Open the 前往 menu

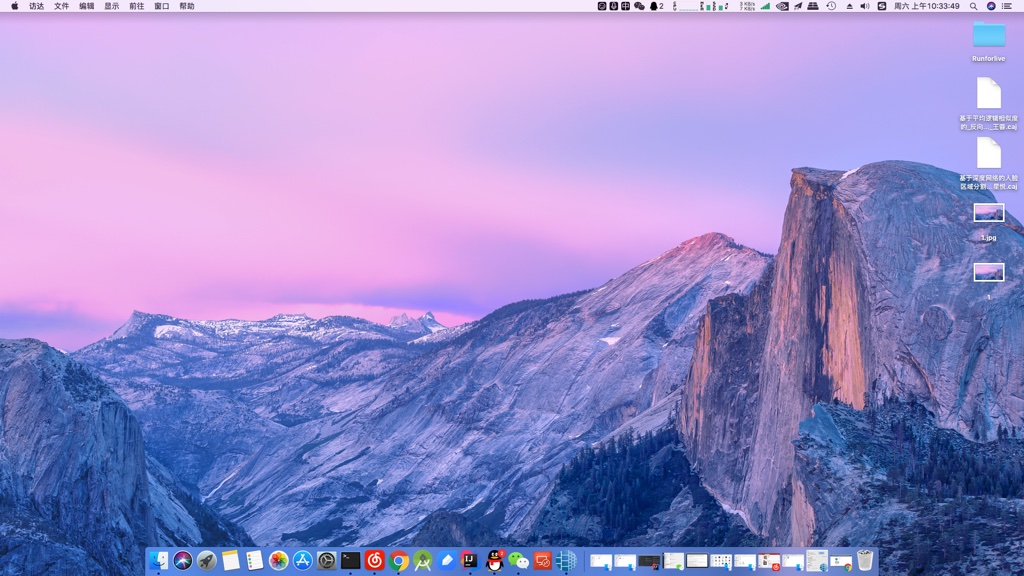point(136,6)
